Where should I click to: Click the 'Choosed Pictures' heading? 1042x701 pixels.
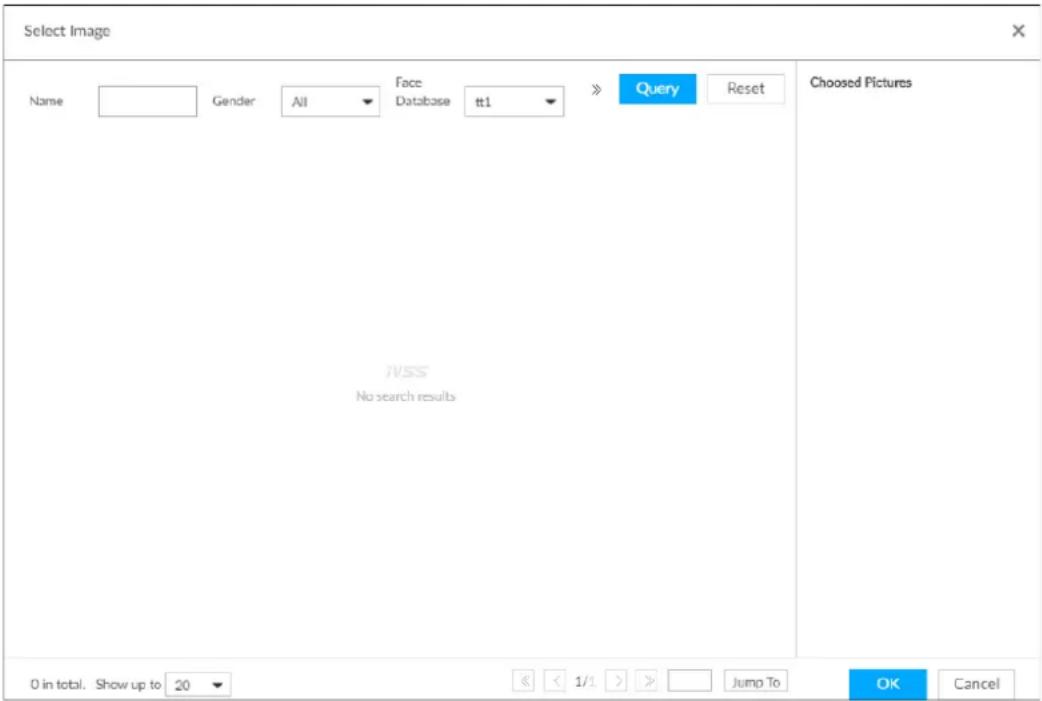[861, 82]
